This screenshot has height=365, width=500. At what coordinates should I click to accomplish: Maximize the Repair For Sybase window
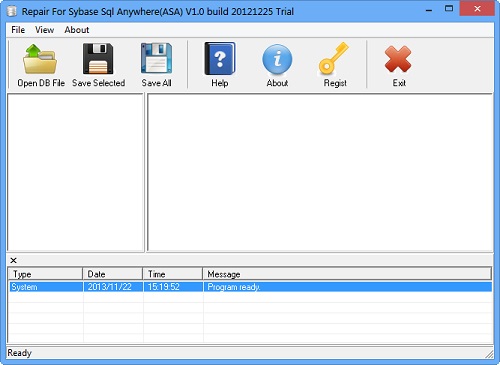(449, 9)
